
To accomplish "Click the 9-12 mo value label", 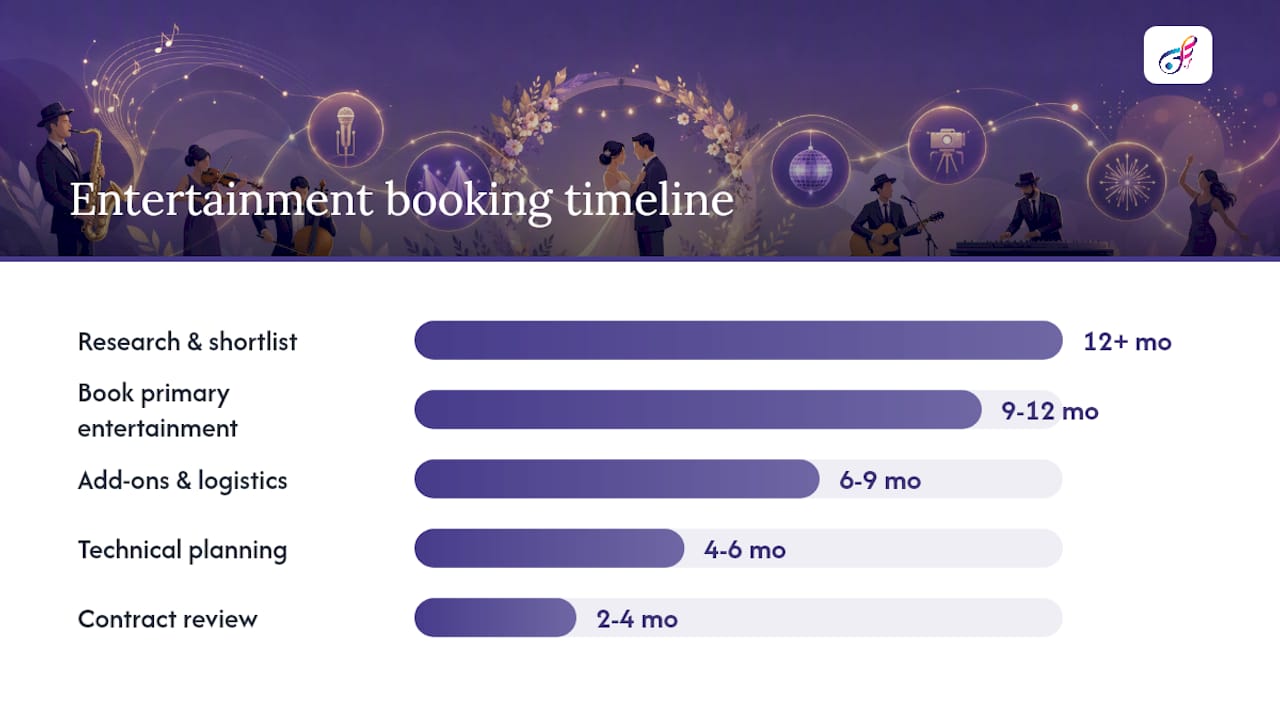I will coord(1050,411).
